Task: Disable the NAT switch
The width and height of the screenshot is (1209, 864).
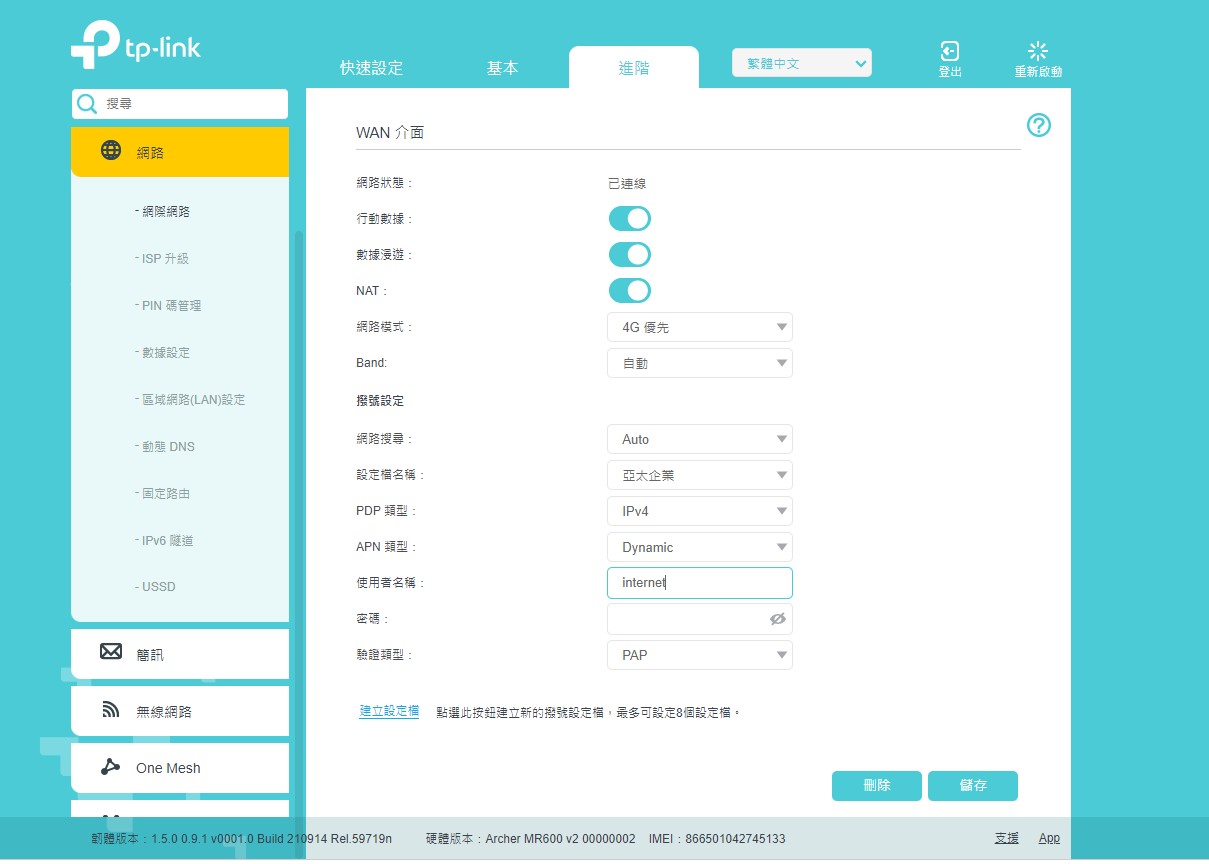Action: [630, 290]
